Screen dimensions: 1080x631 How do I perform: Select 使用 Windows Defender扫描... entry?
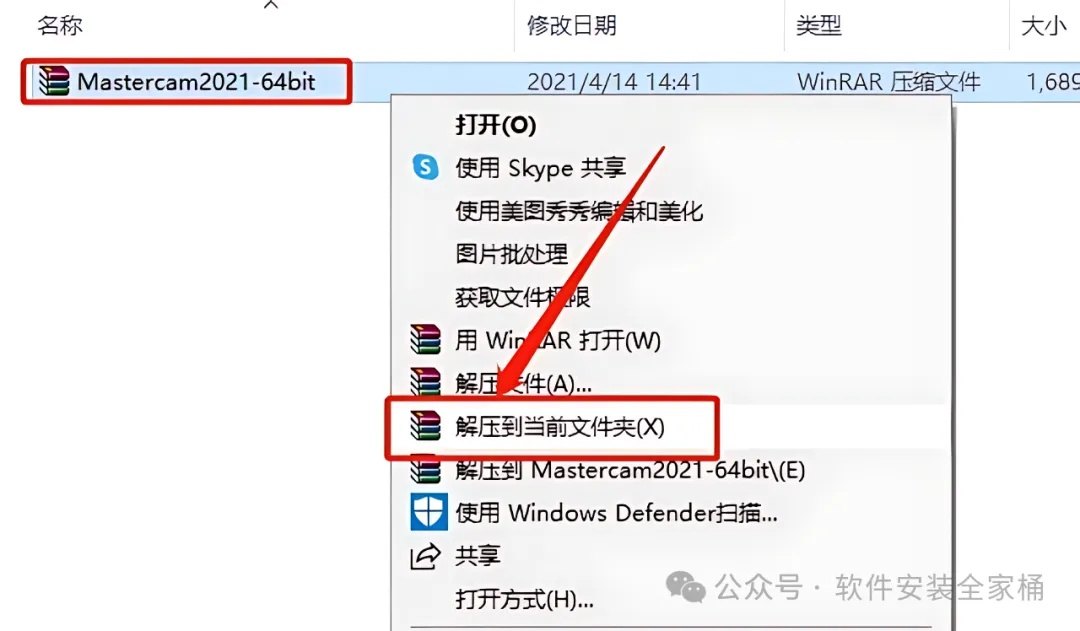pos(616,513)
